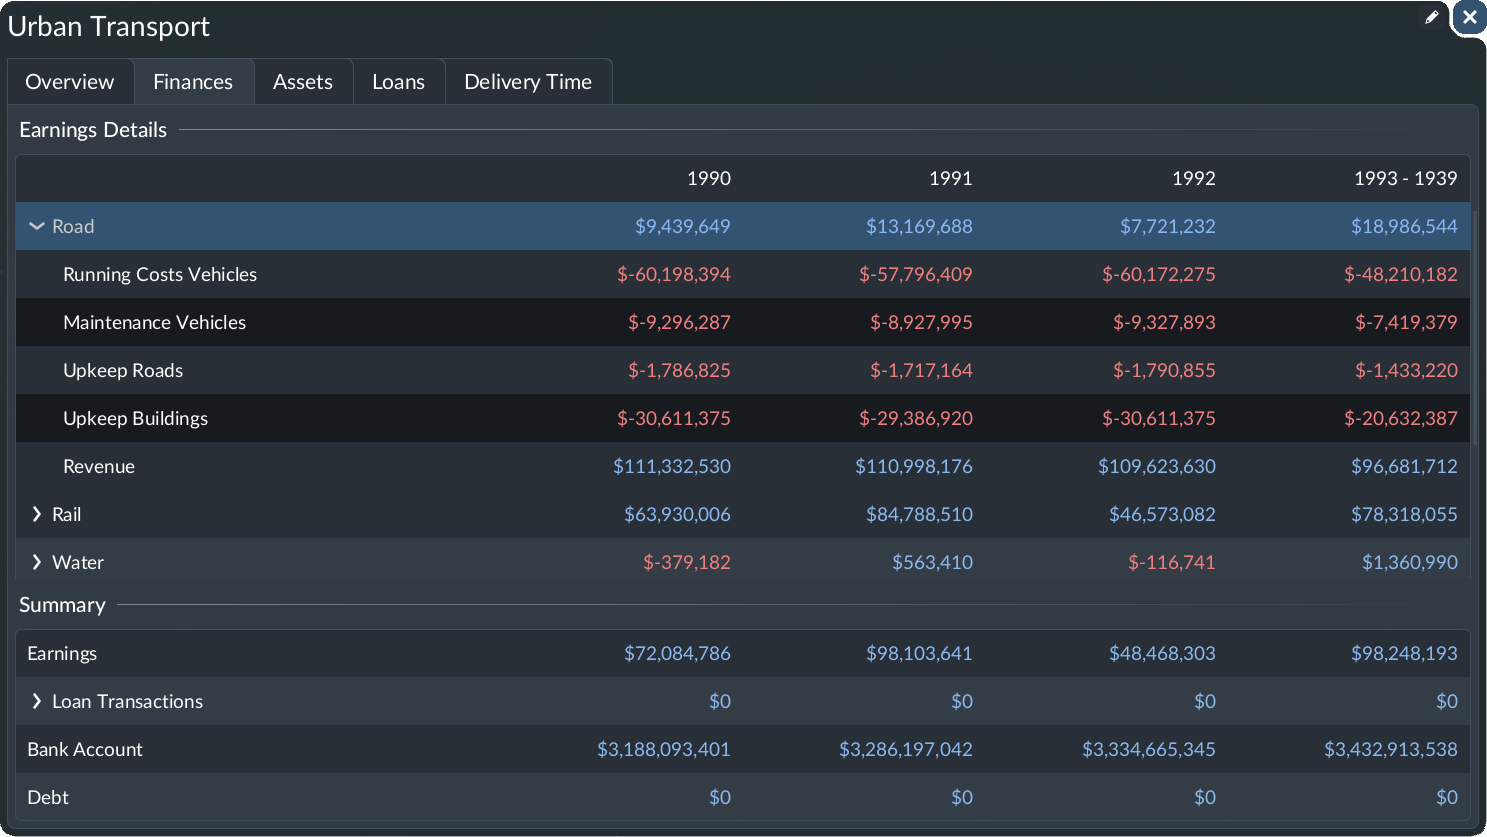Click the Revenue row label

pyautogui.click(x=98, y=466)
